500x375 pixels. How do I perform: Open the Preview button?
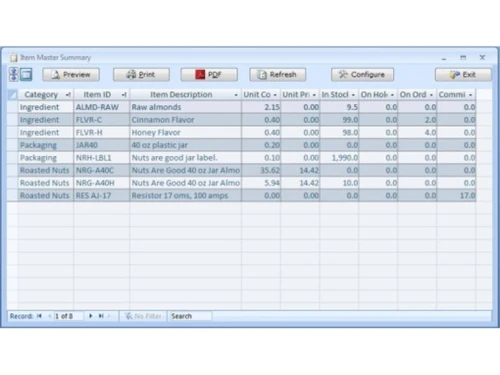pos(71,75)
